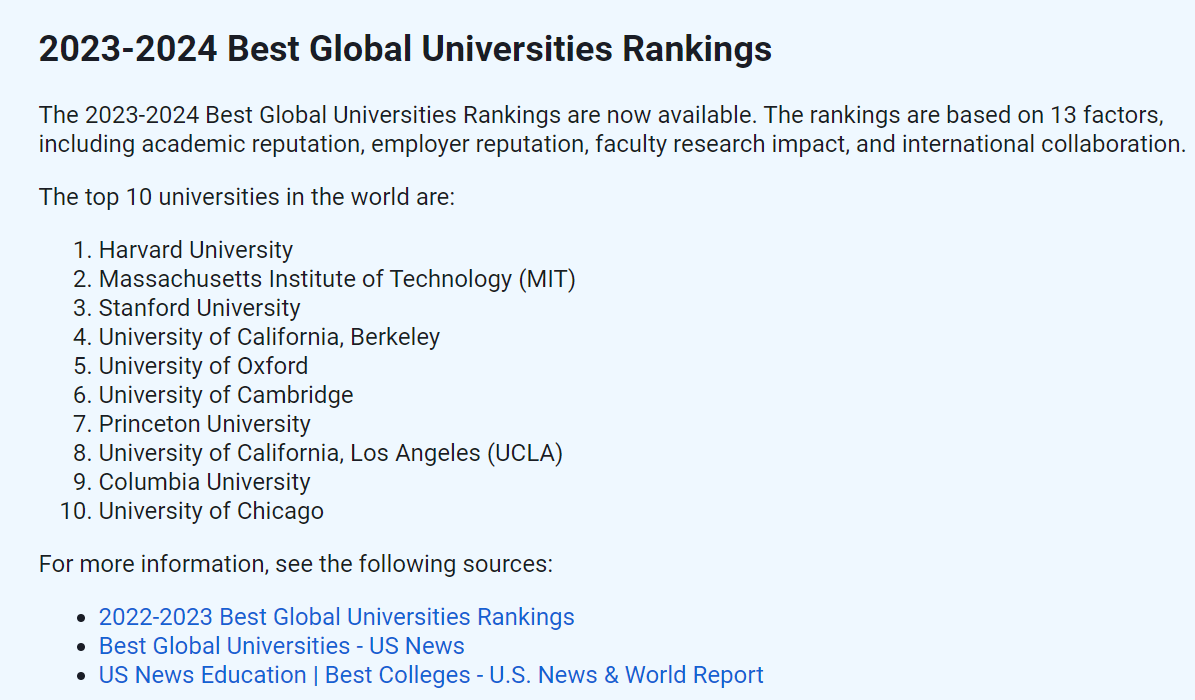Image resolution: width=1195 pixels, height=700 pixels.
Task: Select the Massachusetts Institute of Technology entry
Action: point(337,279)
